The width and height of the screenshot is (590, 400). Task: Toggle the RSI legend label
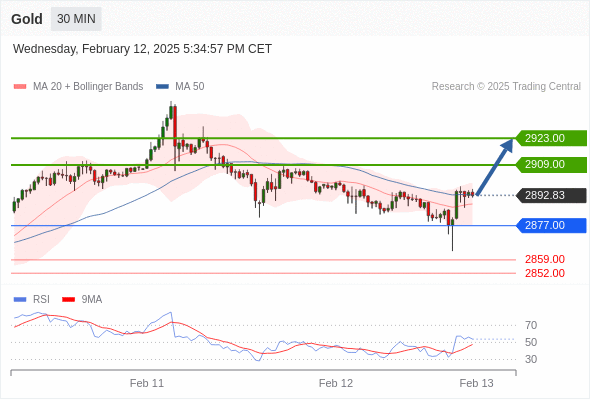(41, 300)
